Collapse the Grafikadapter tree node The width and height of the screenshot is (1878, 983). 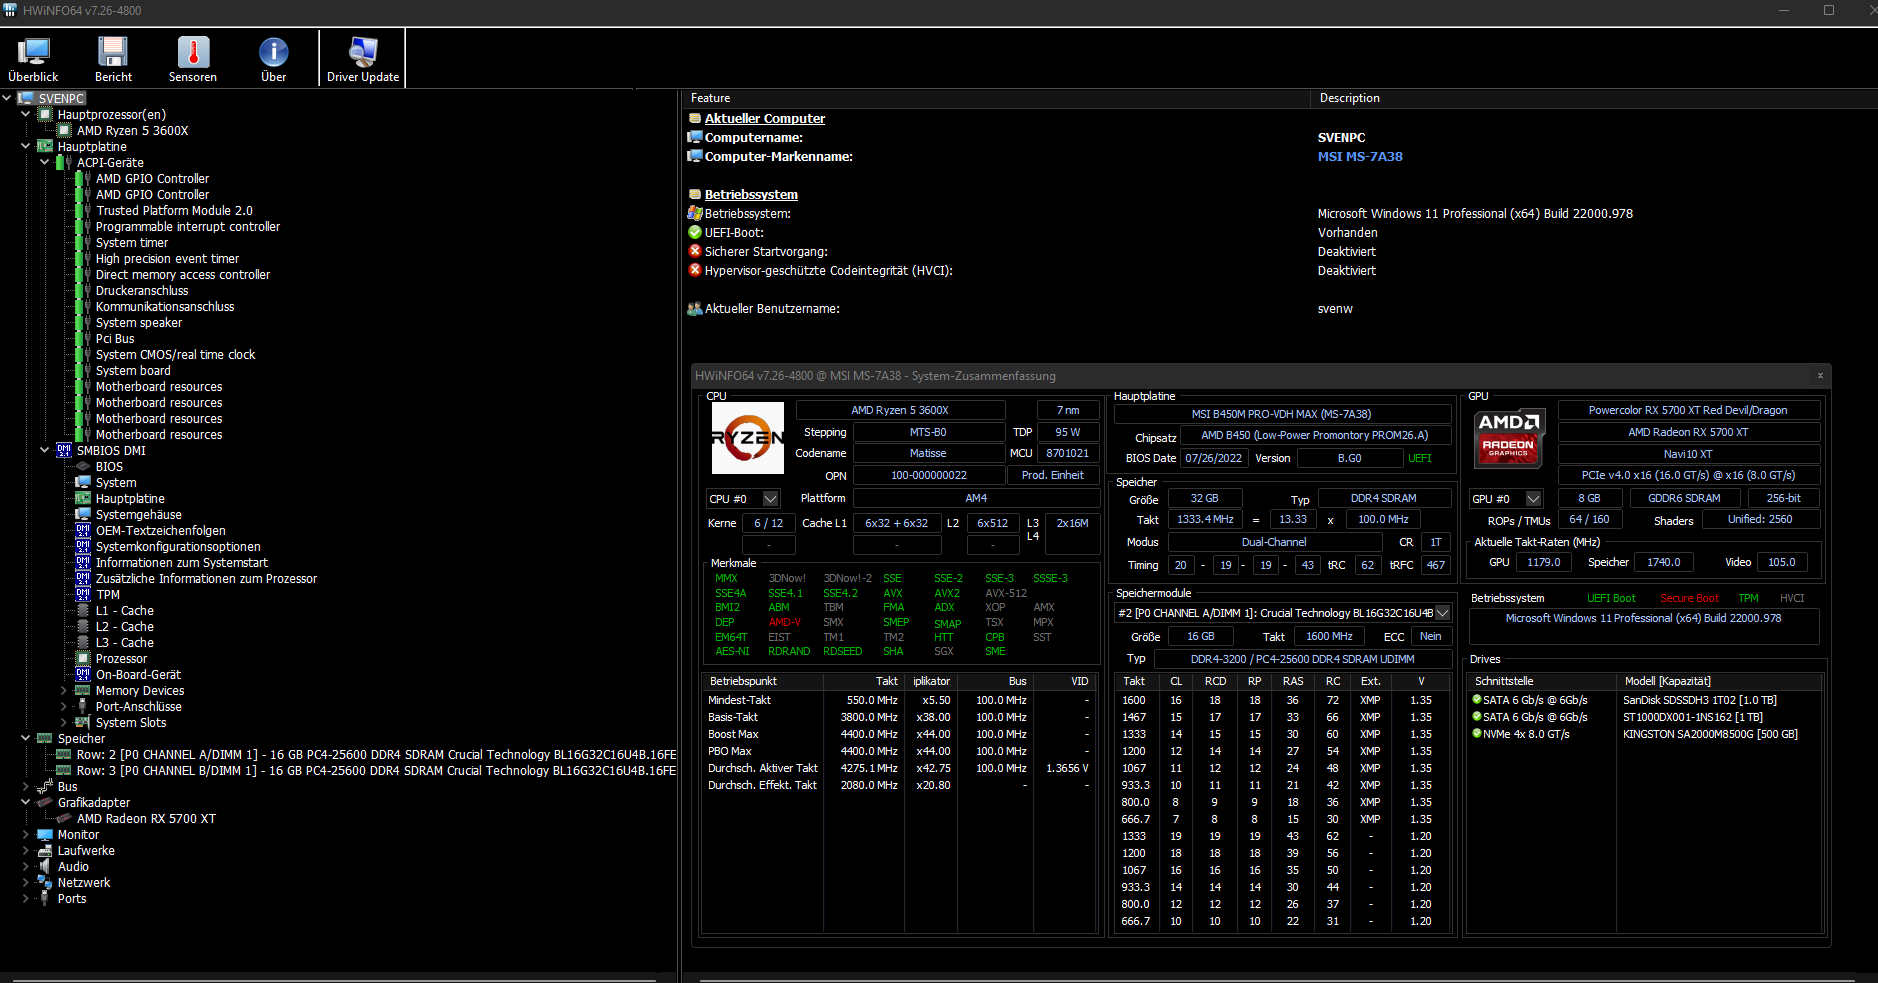tap(26, 802)
